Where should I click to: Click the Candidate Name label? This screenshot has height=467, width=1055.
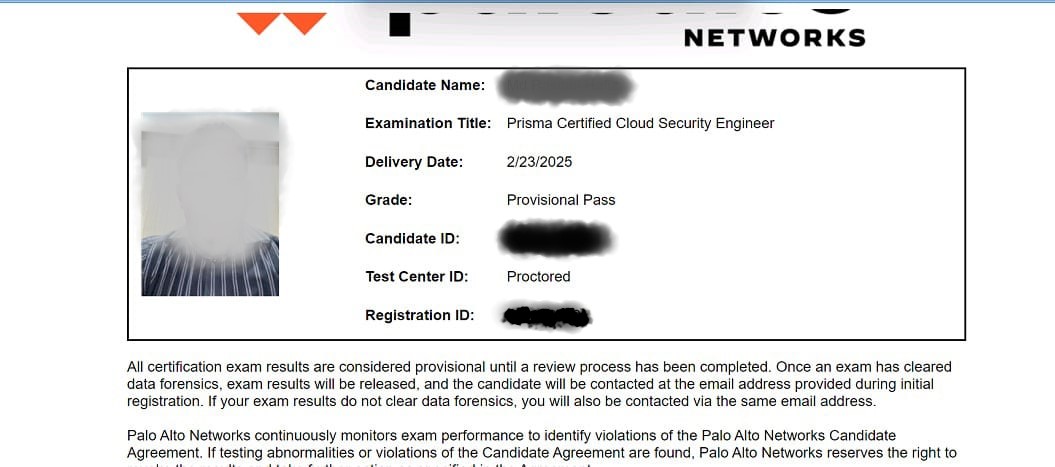(x=425, y=86)
